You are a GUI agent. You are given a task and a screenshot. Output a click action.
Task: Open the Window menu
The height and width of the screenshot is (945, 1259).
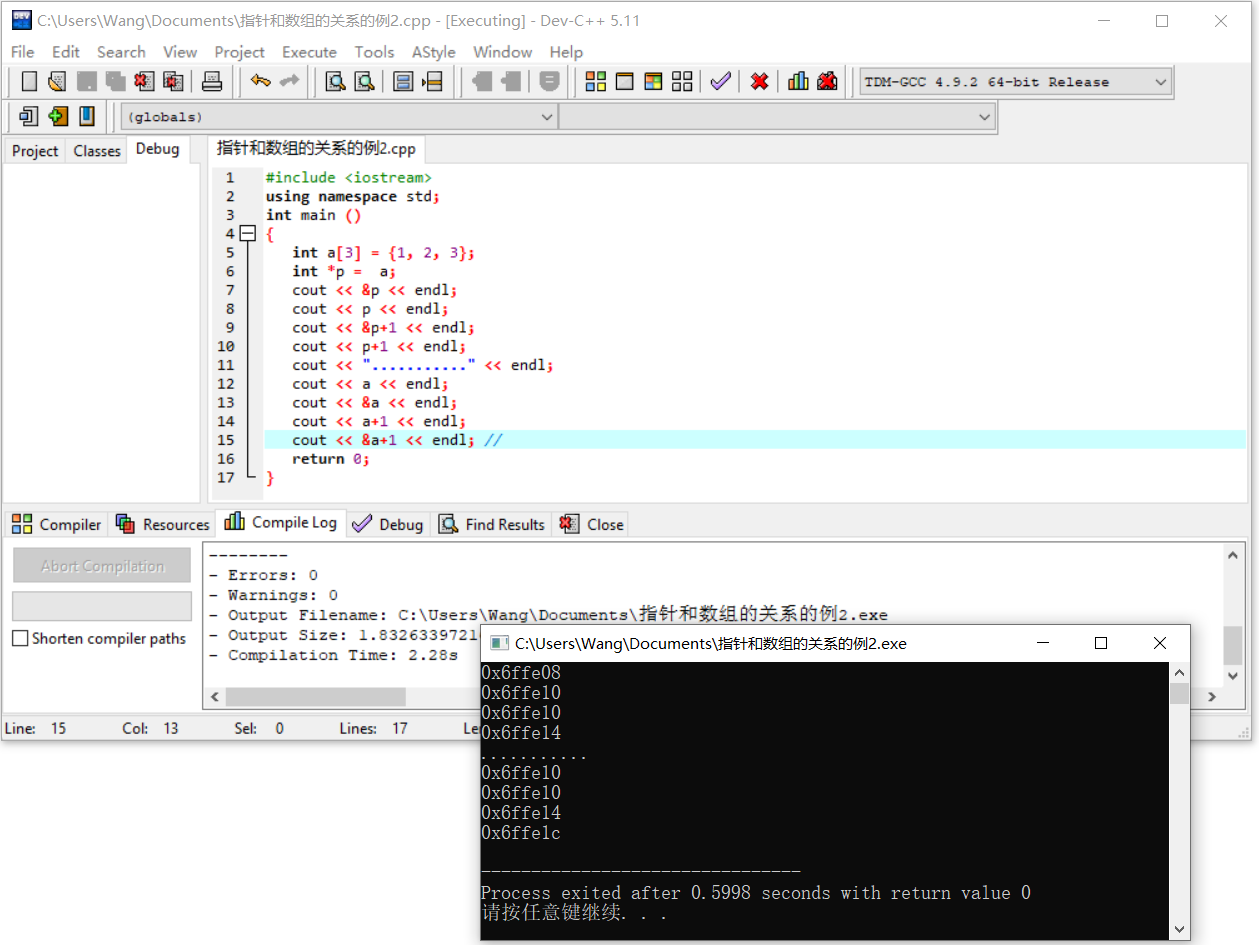coord(502,52)
